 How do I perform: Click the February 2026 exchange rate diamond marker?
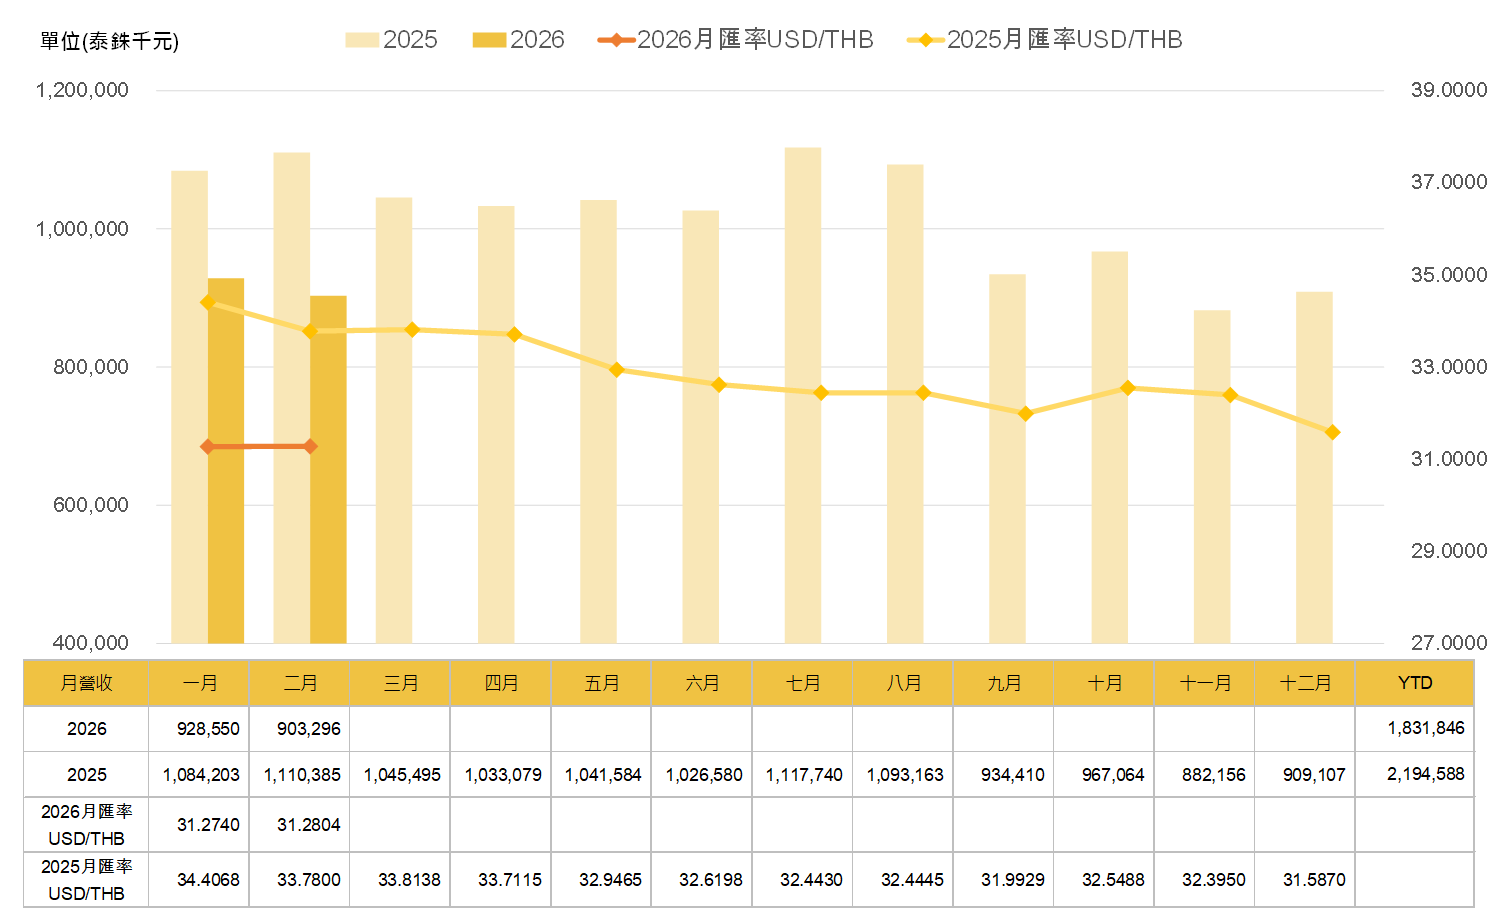pos(310,446)
